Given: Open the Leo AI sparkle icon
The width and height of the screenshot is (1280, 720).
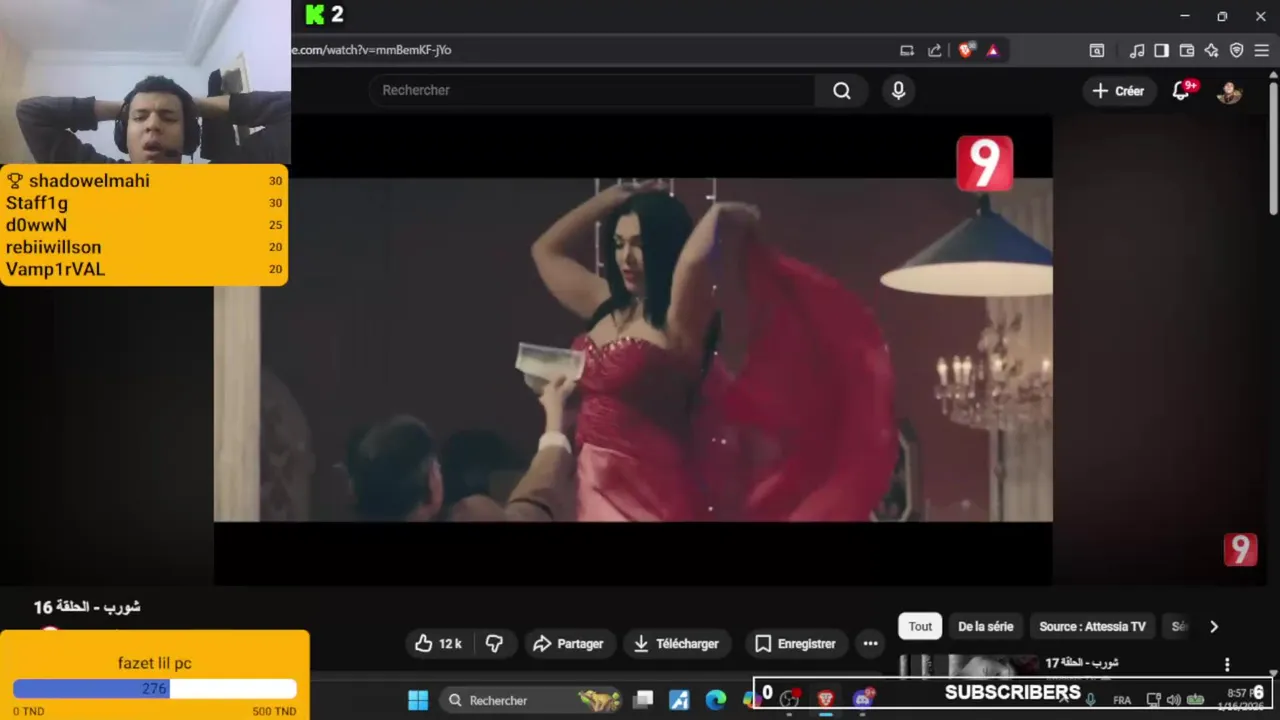Looking at the screenshot, I should click(x=1212, y=50).
